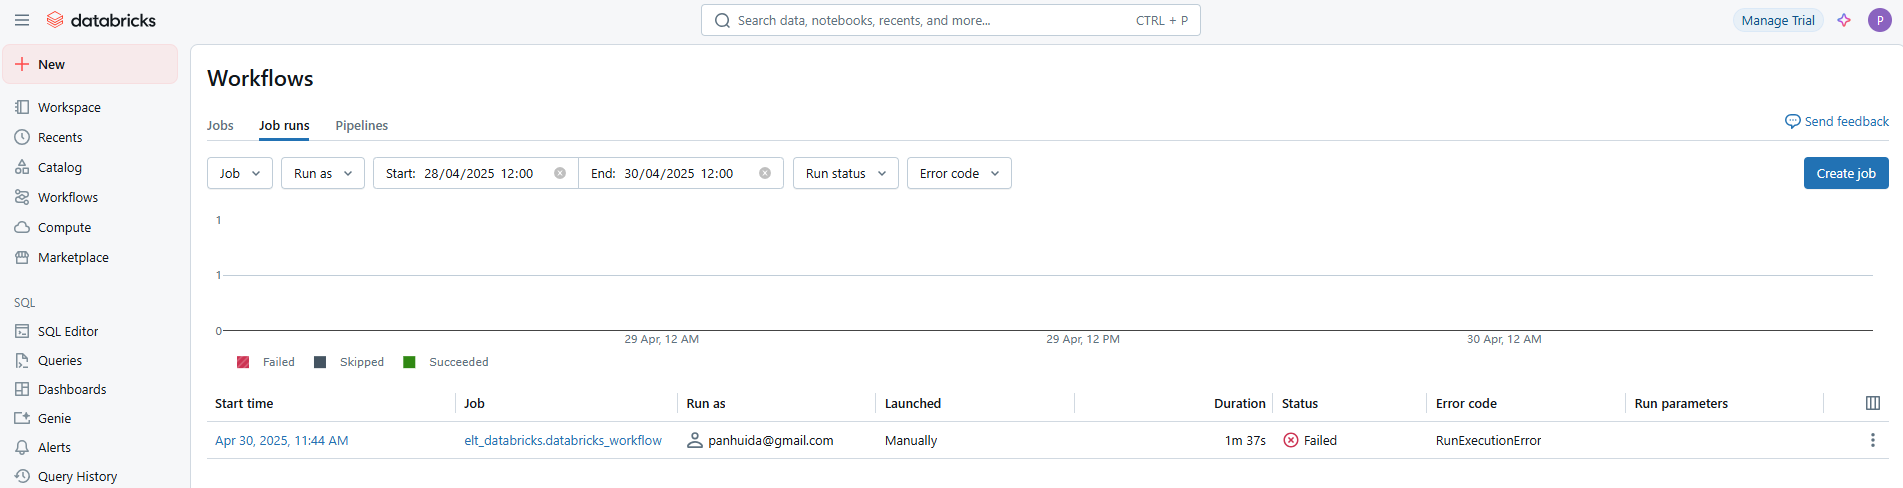Viewport: 1903px width, 488px height.
Task: Open Query History in the sidebar
Action: pyautogui.click(x=77, y=476)
